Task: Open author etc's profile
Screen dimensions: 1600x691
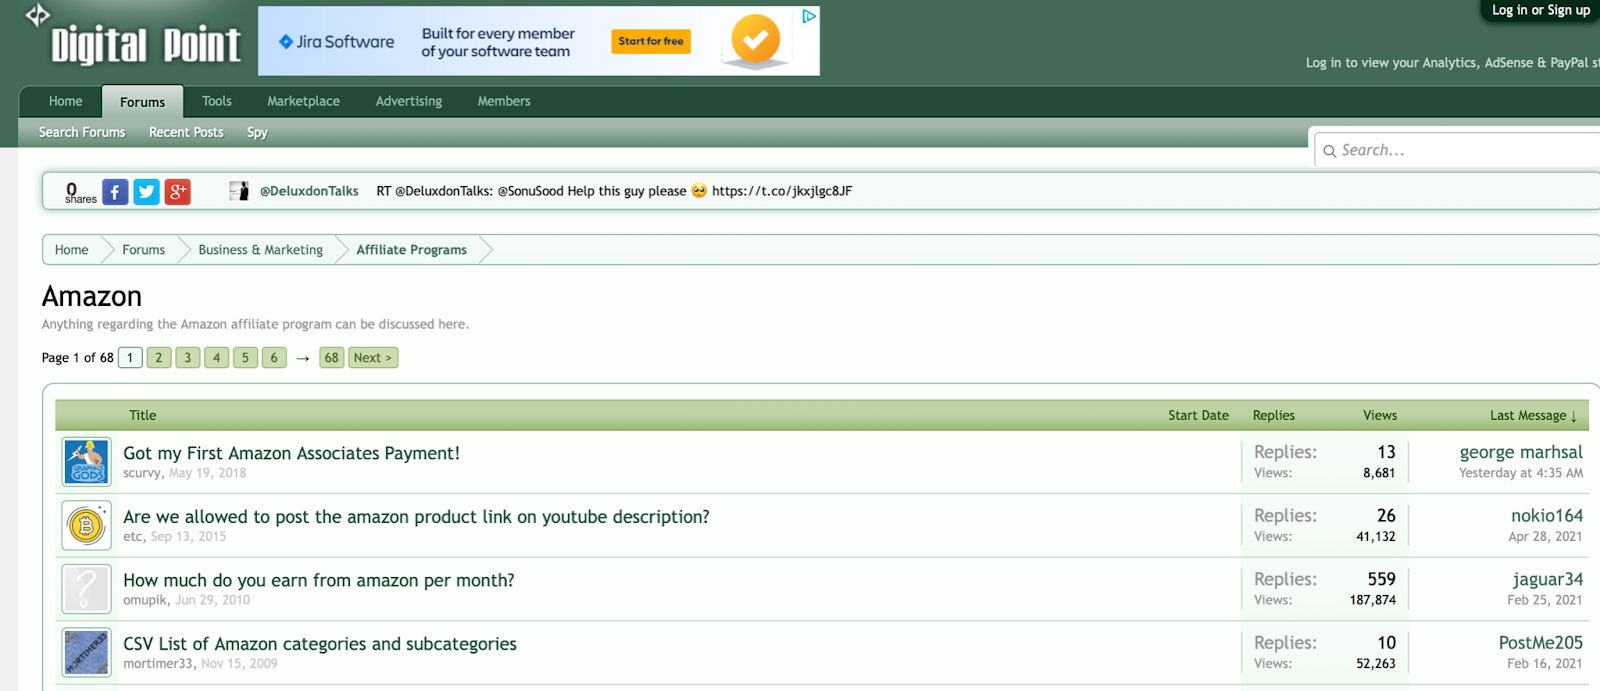Action: click(x=133, y=537)
